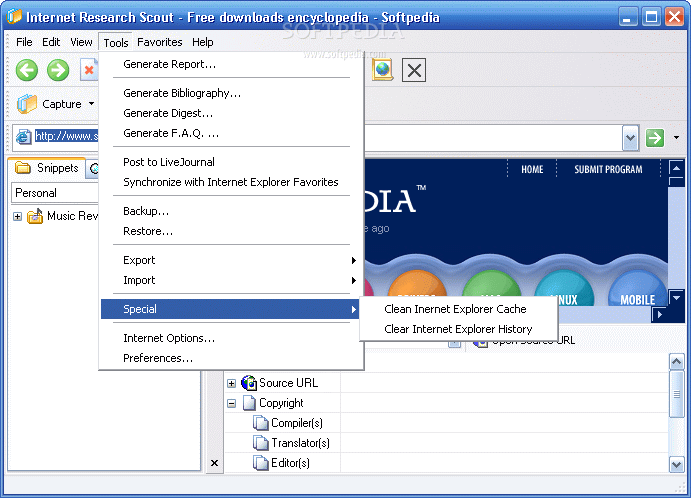Open the File menu
Image resolution: width=691 pixels, height=498 pixels.
24,42
